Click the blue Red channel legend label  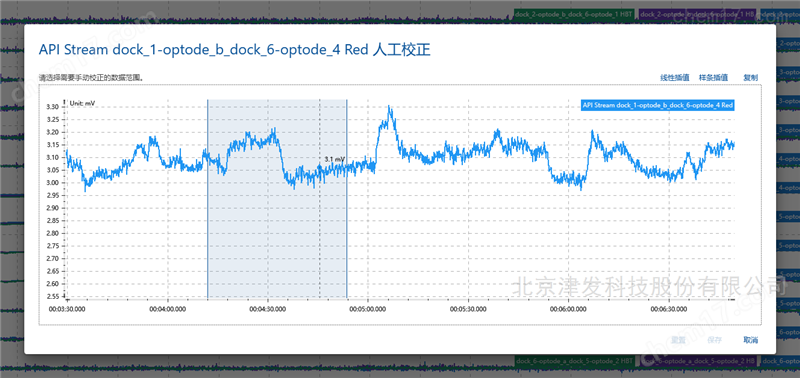click(658, 105)
